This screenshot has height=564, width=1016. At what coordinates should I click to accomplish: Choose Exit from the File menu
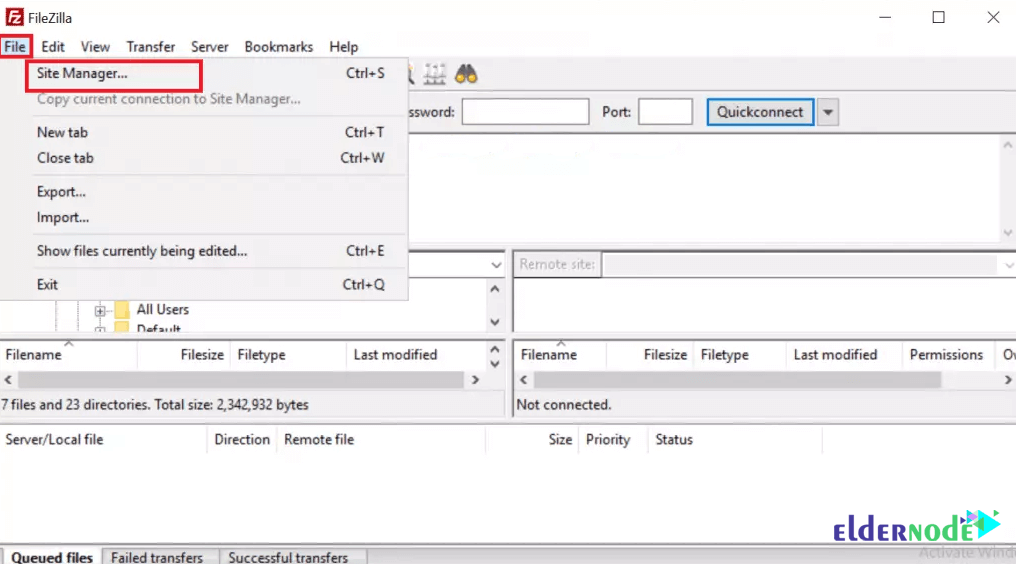click(x=211, y=285)
